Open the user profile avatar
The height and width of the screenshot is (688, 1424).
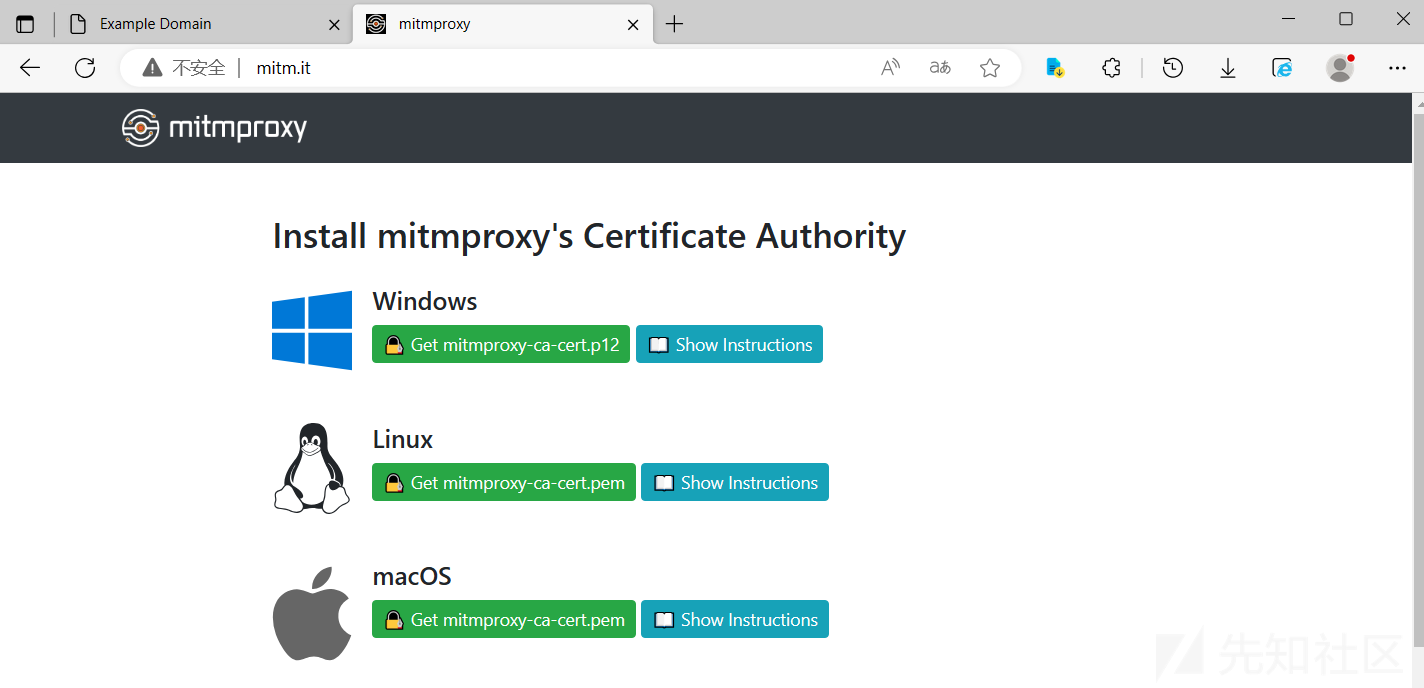point(1339,68)
